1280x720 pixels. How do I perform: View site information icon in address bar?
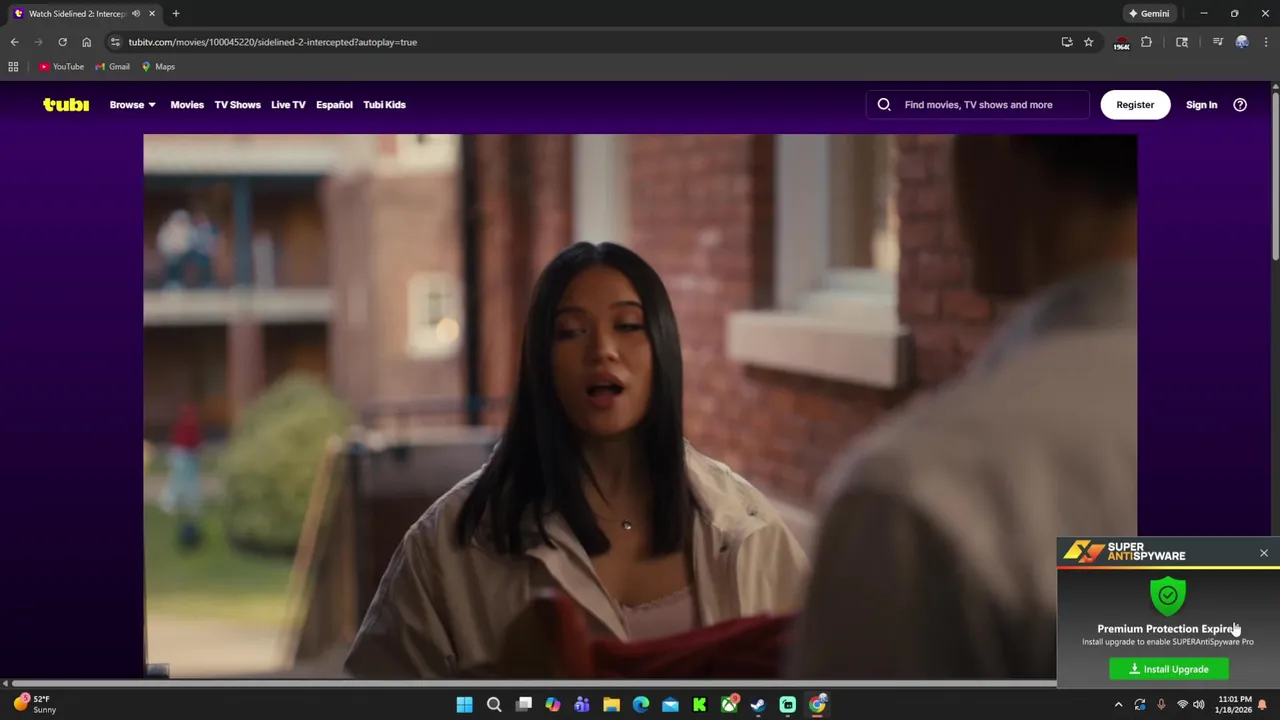[x=115, y=42]
